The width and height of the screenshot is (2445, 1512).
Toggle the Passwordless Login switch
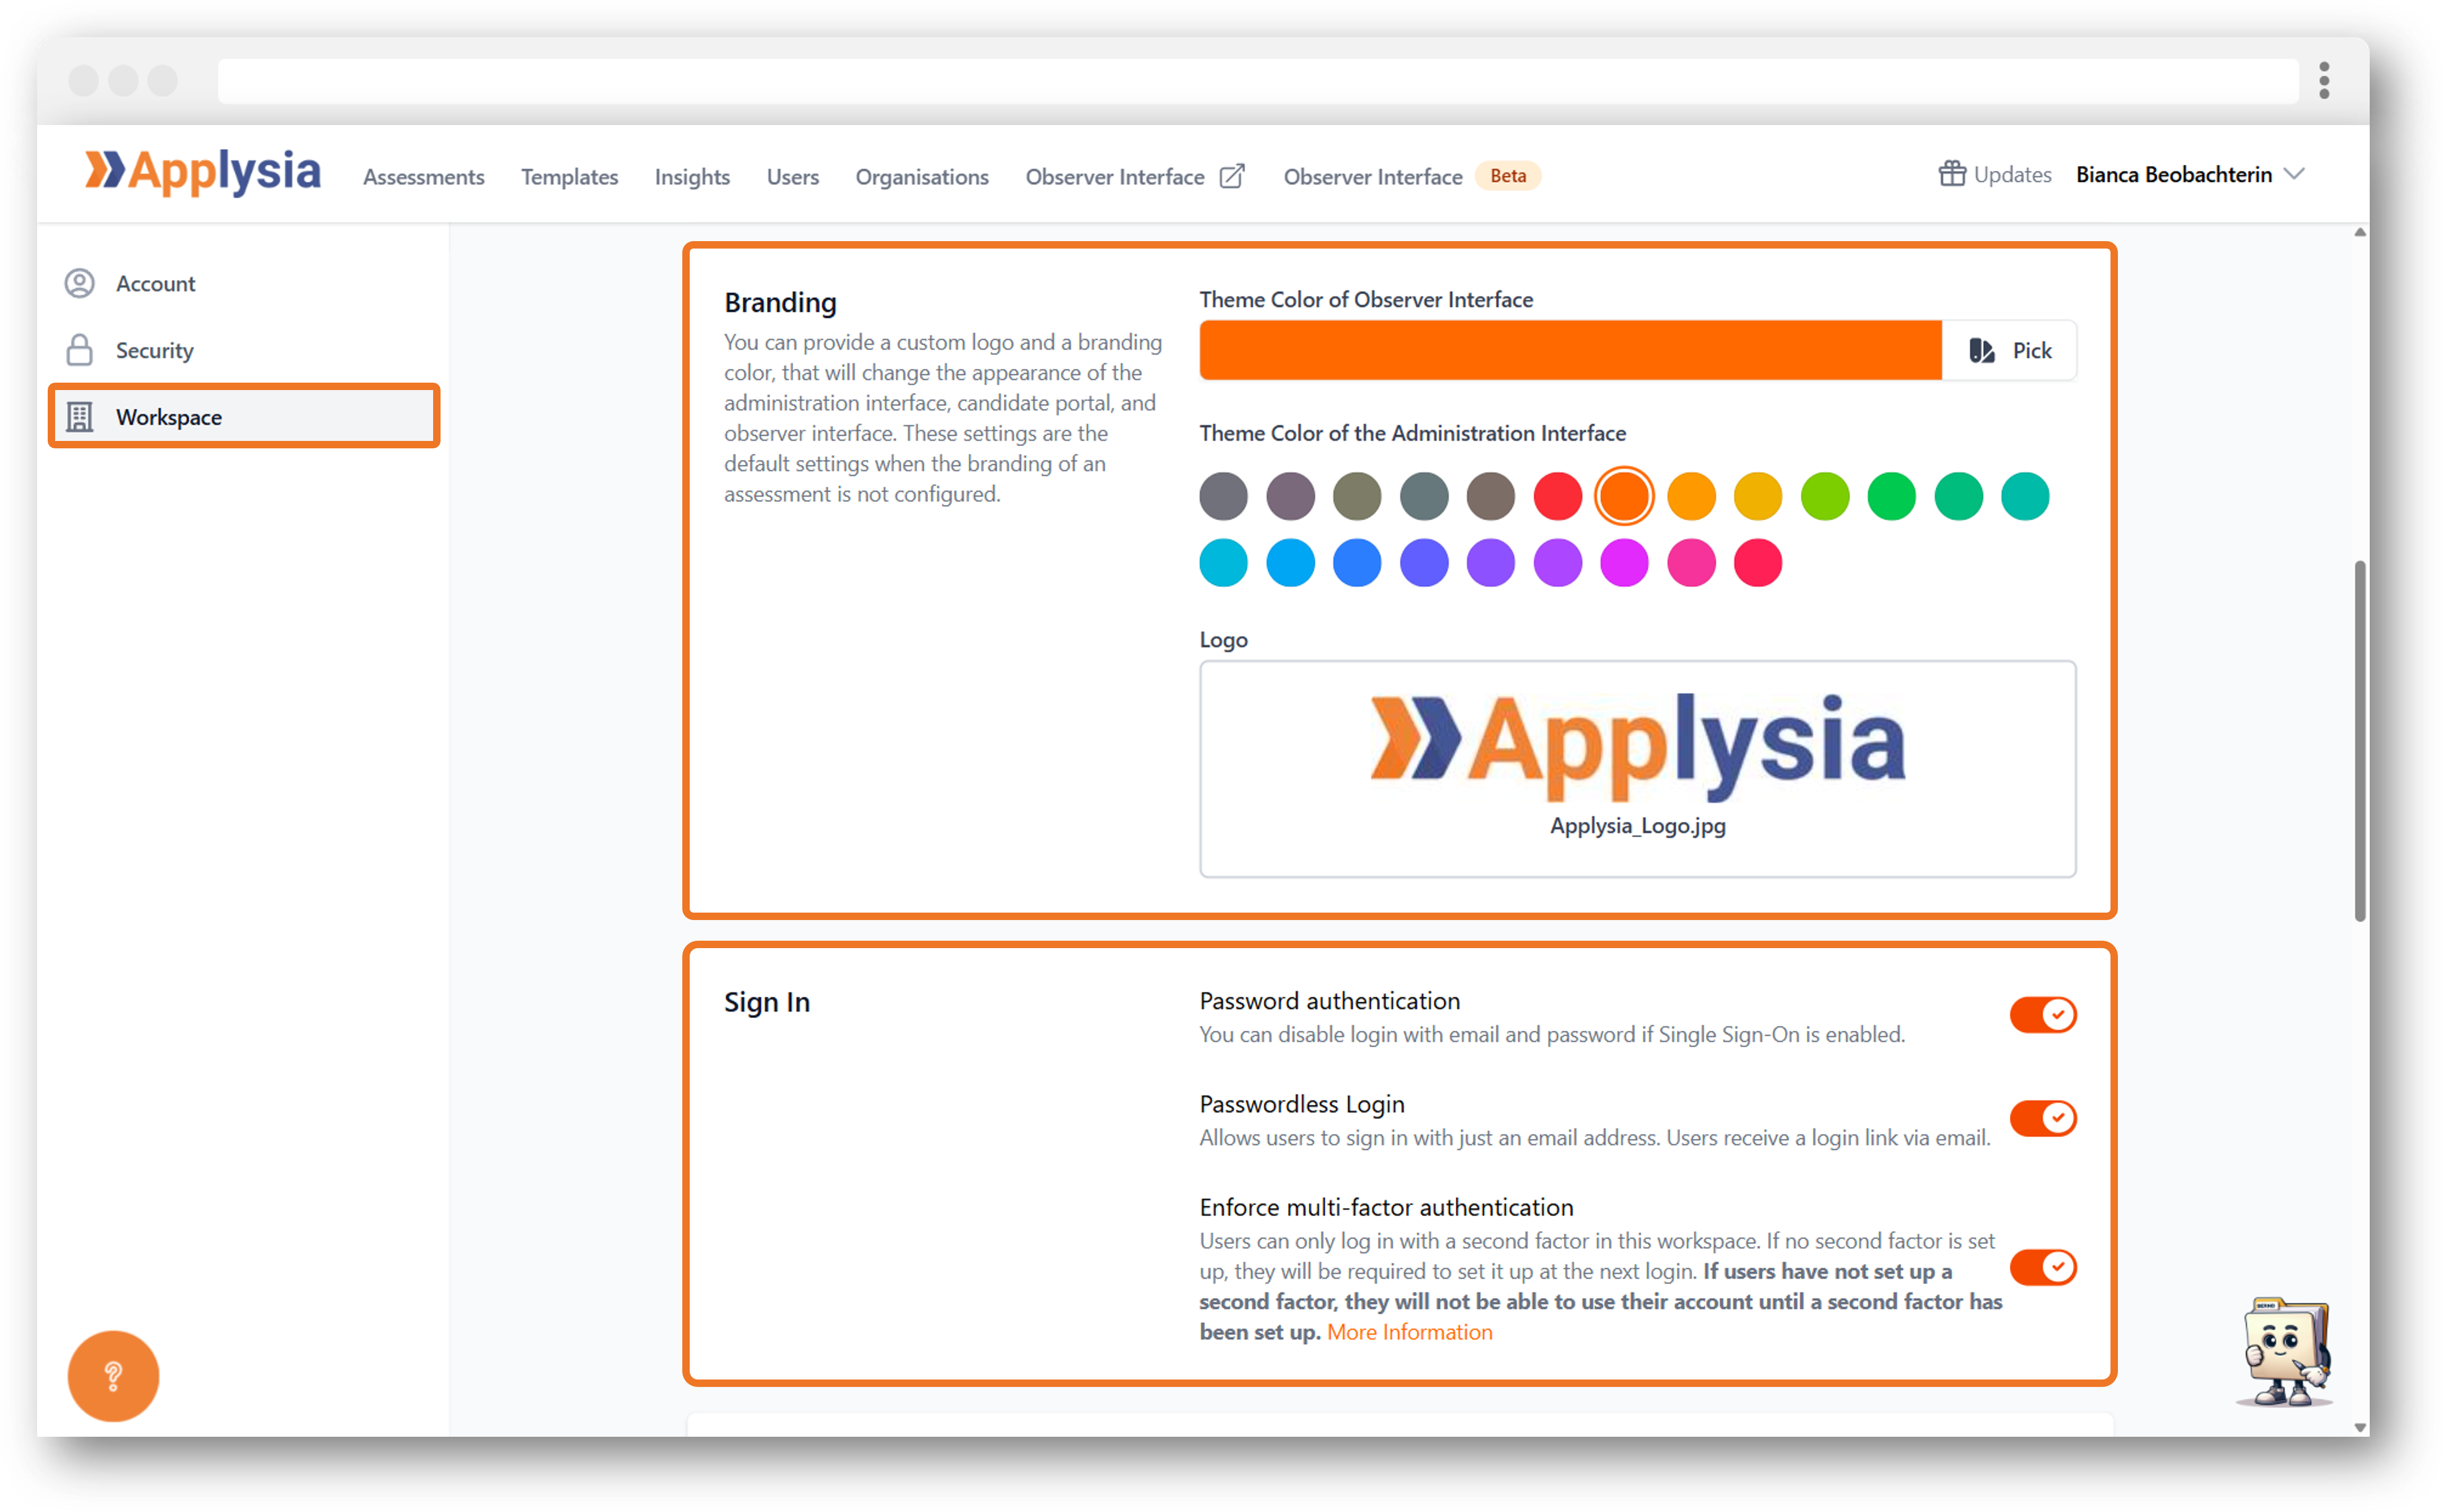2043,1118
